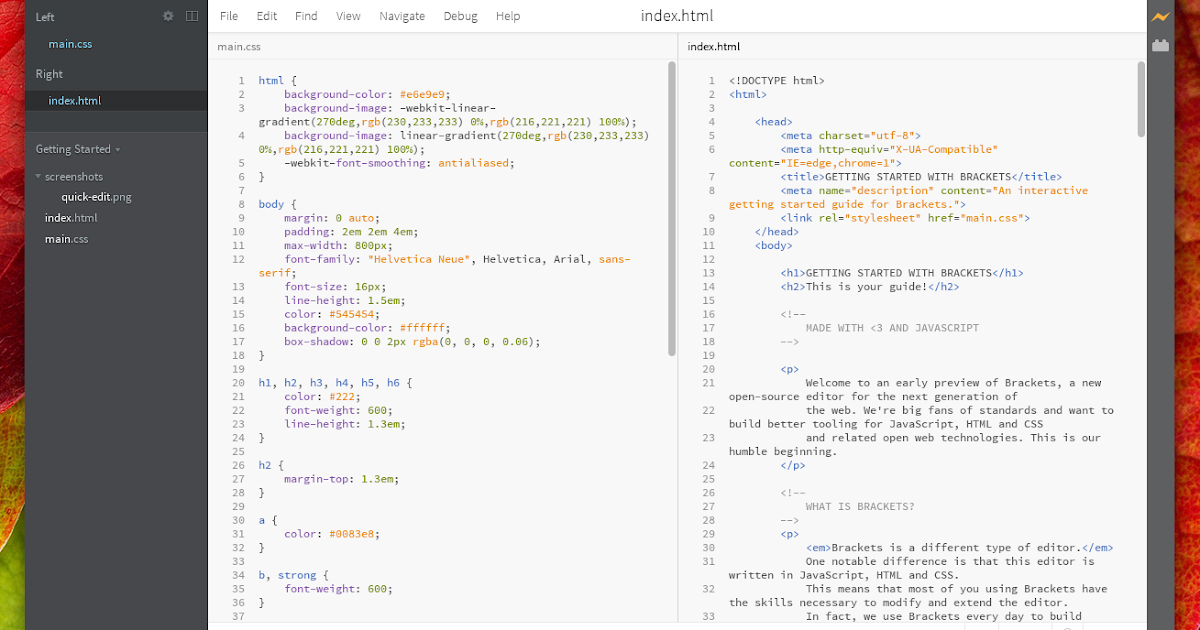Viewport: 1200px width, 630px height.
Task: Select main.css in the file tree
Action: point(68,238)
